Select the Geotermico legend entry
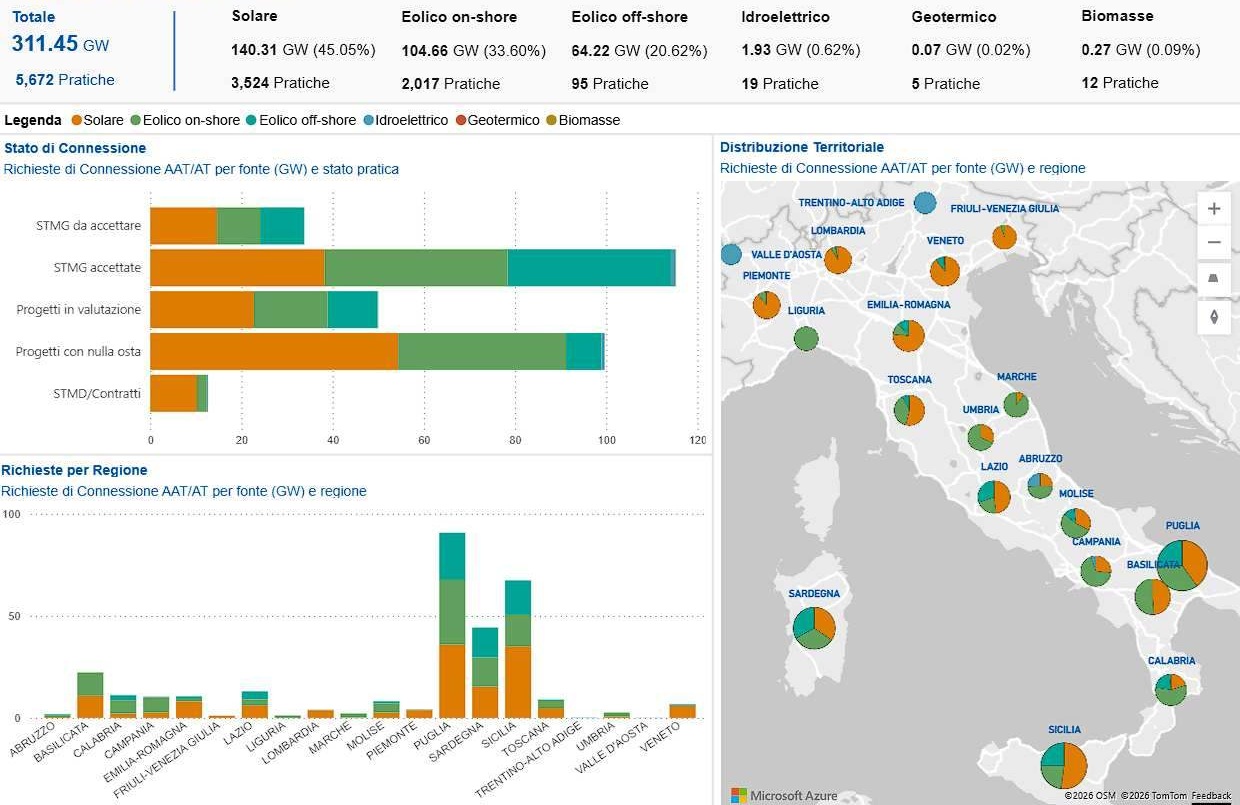The width and height of the screenshot is (1240, 805). 497,120
